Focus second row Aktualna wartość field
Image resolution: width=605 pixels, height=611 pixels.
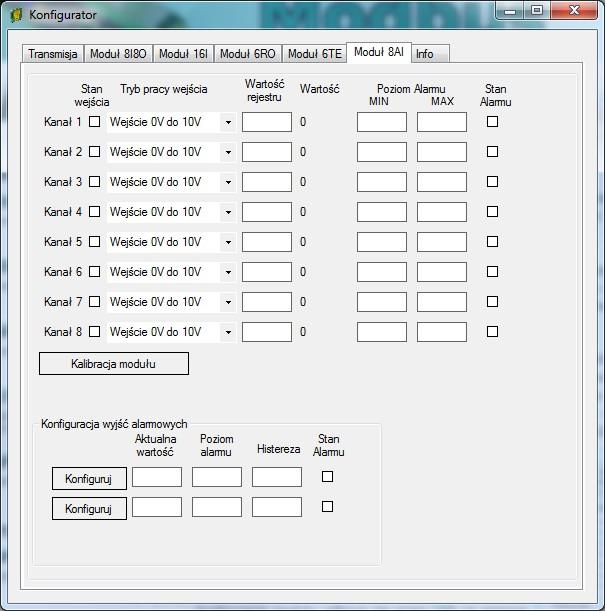(x=157, y=507)
